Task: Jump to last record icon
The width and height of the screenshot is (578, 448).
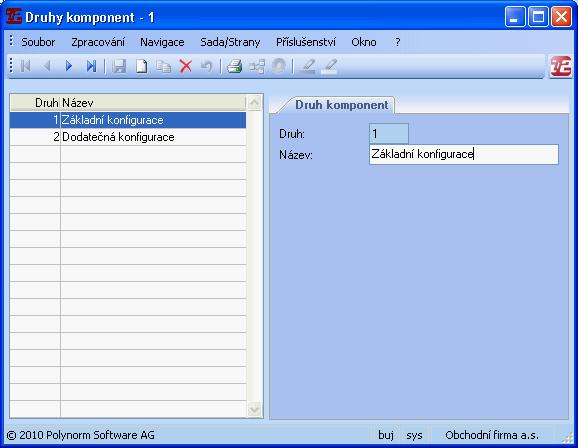Action: pos(91,66)
